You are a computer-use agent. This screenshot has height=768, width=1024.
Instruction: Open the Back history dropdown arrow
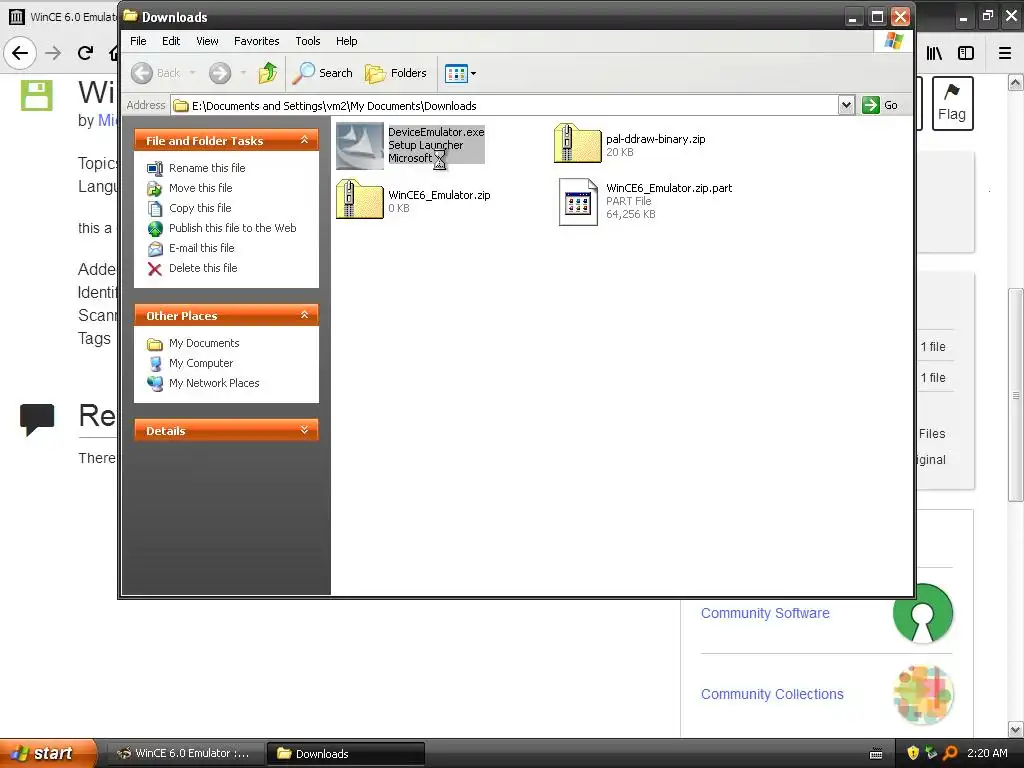(193, 73)
